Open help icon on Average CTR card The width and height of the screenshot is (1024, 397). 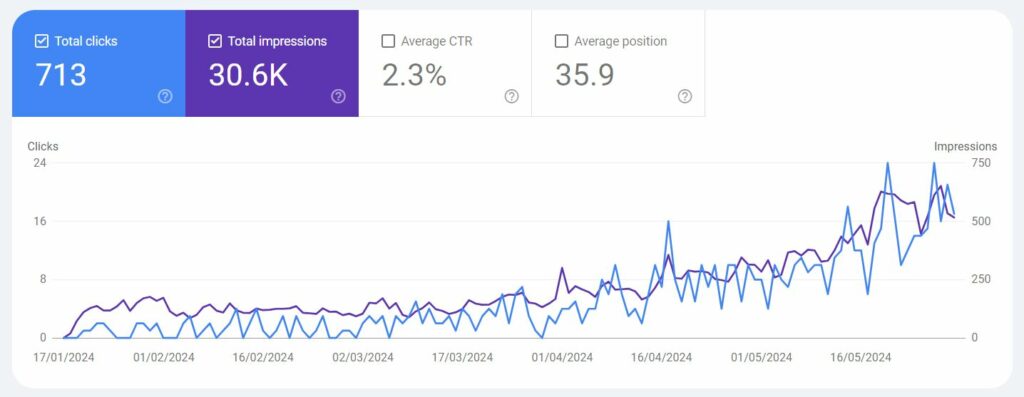[511, 97]
